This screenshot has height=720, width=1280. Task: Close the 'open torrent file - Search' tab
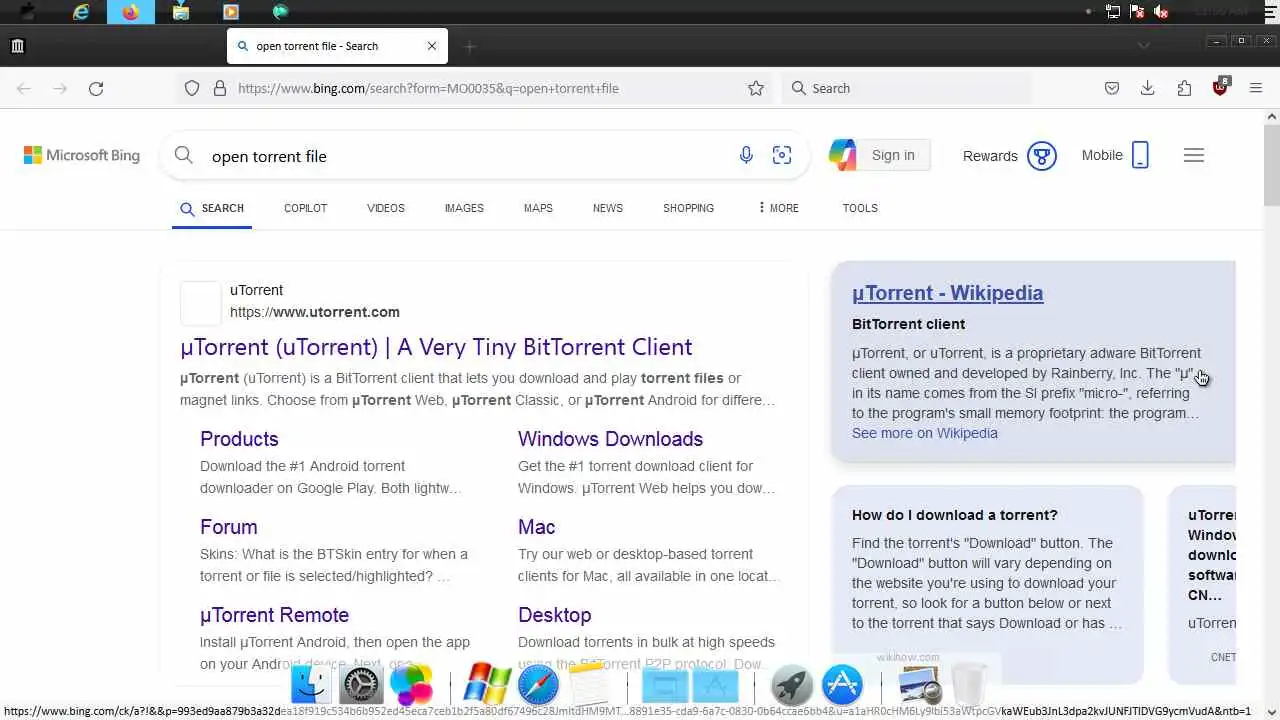432,46
